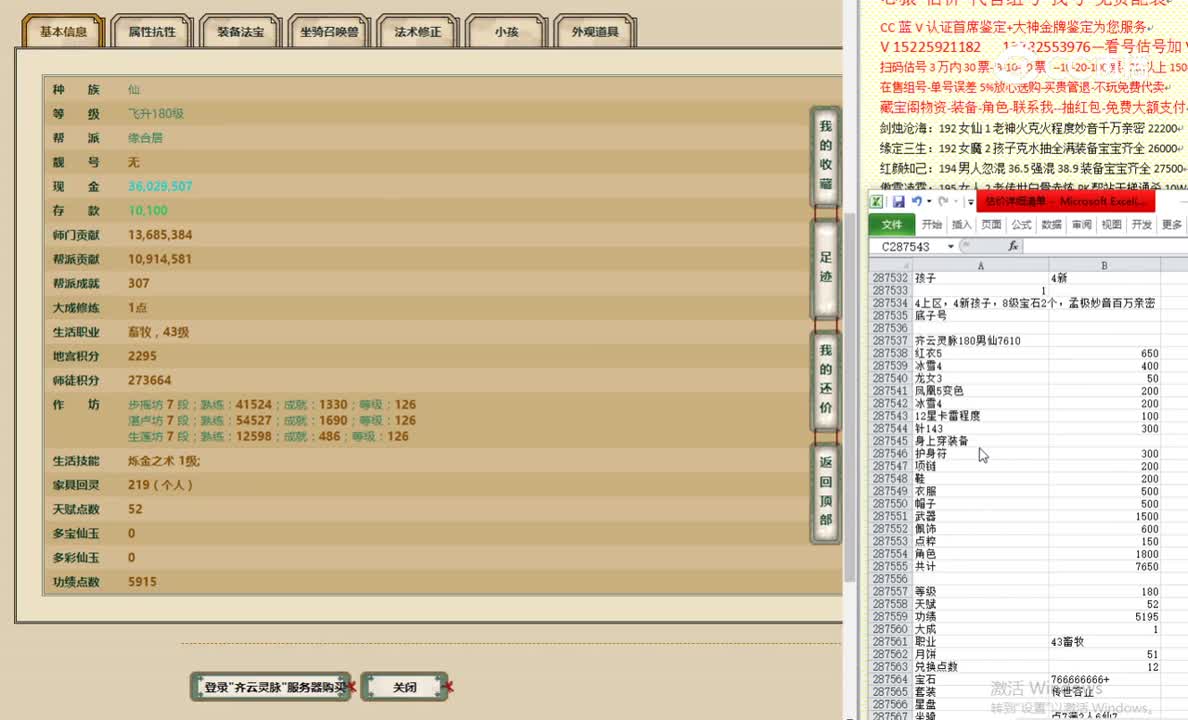1188x720 pixels.
Task: Click the undo arrow in Excel toolbar
Action: click(917, 202)
